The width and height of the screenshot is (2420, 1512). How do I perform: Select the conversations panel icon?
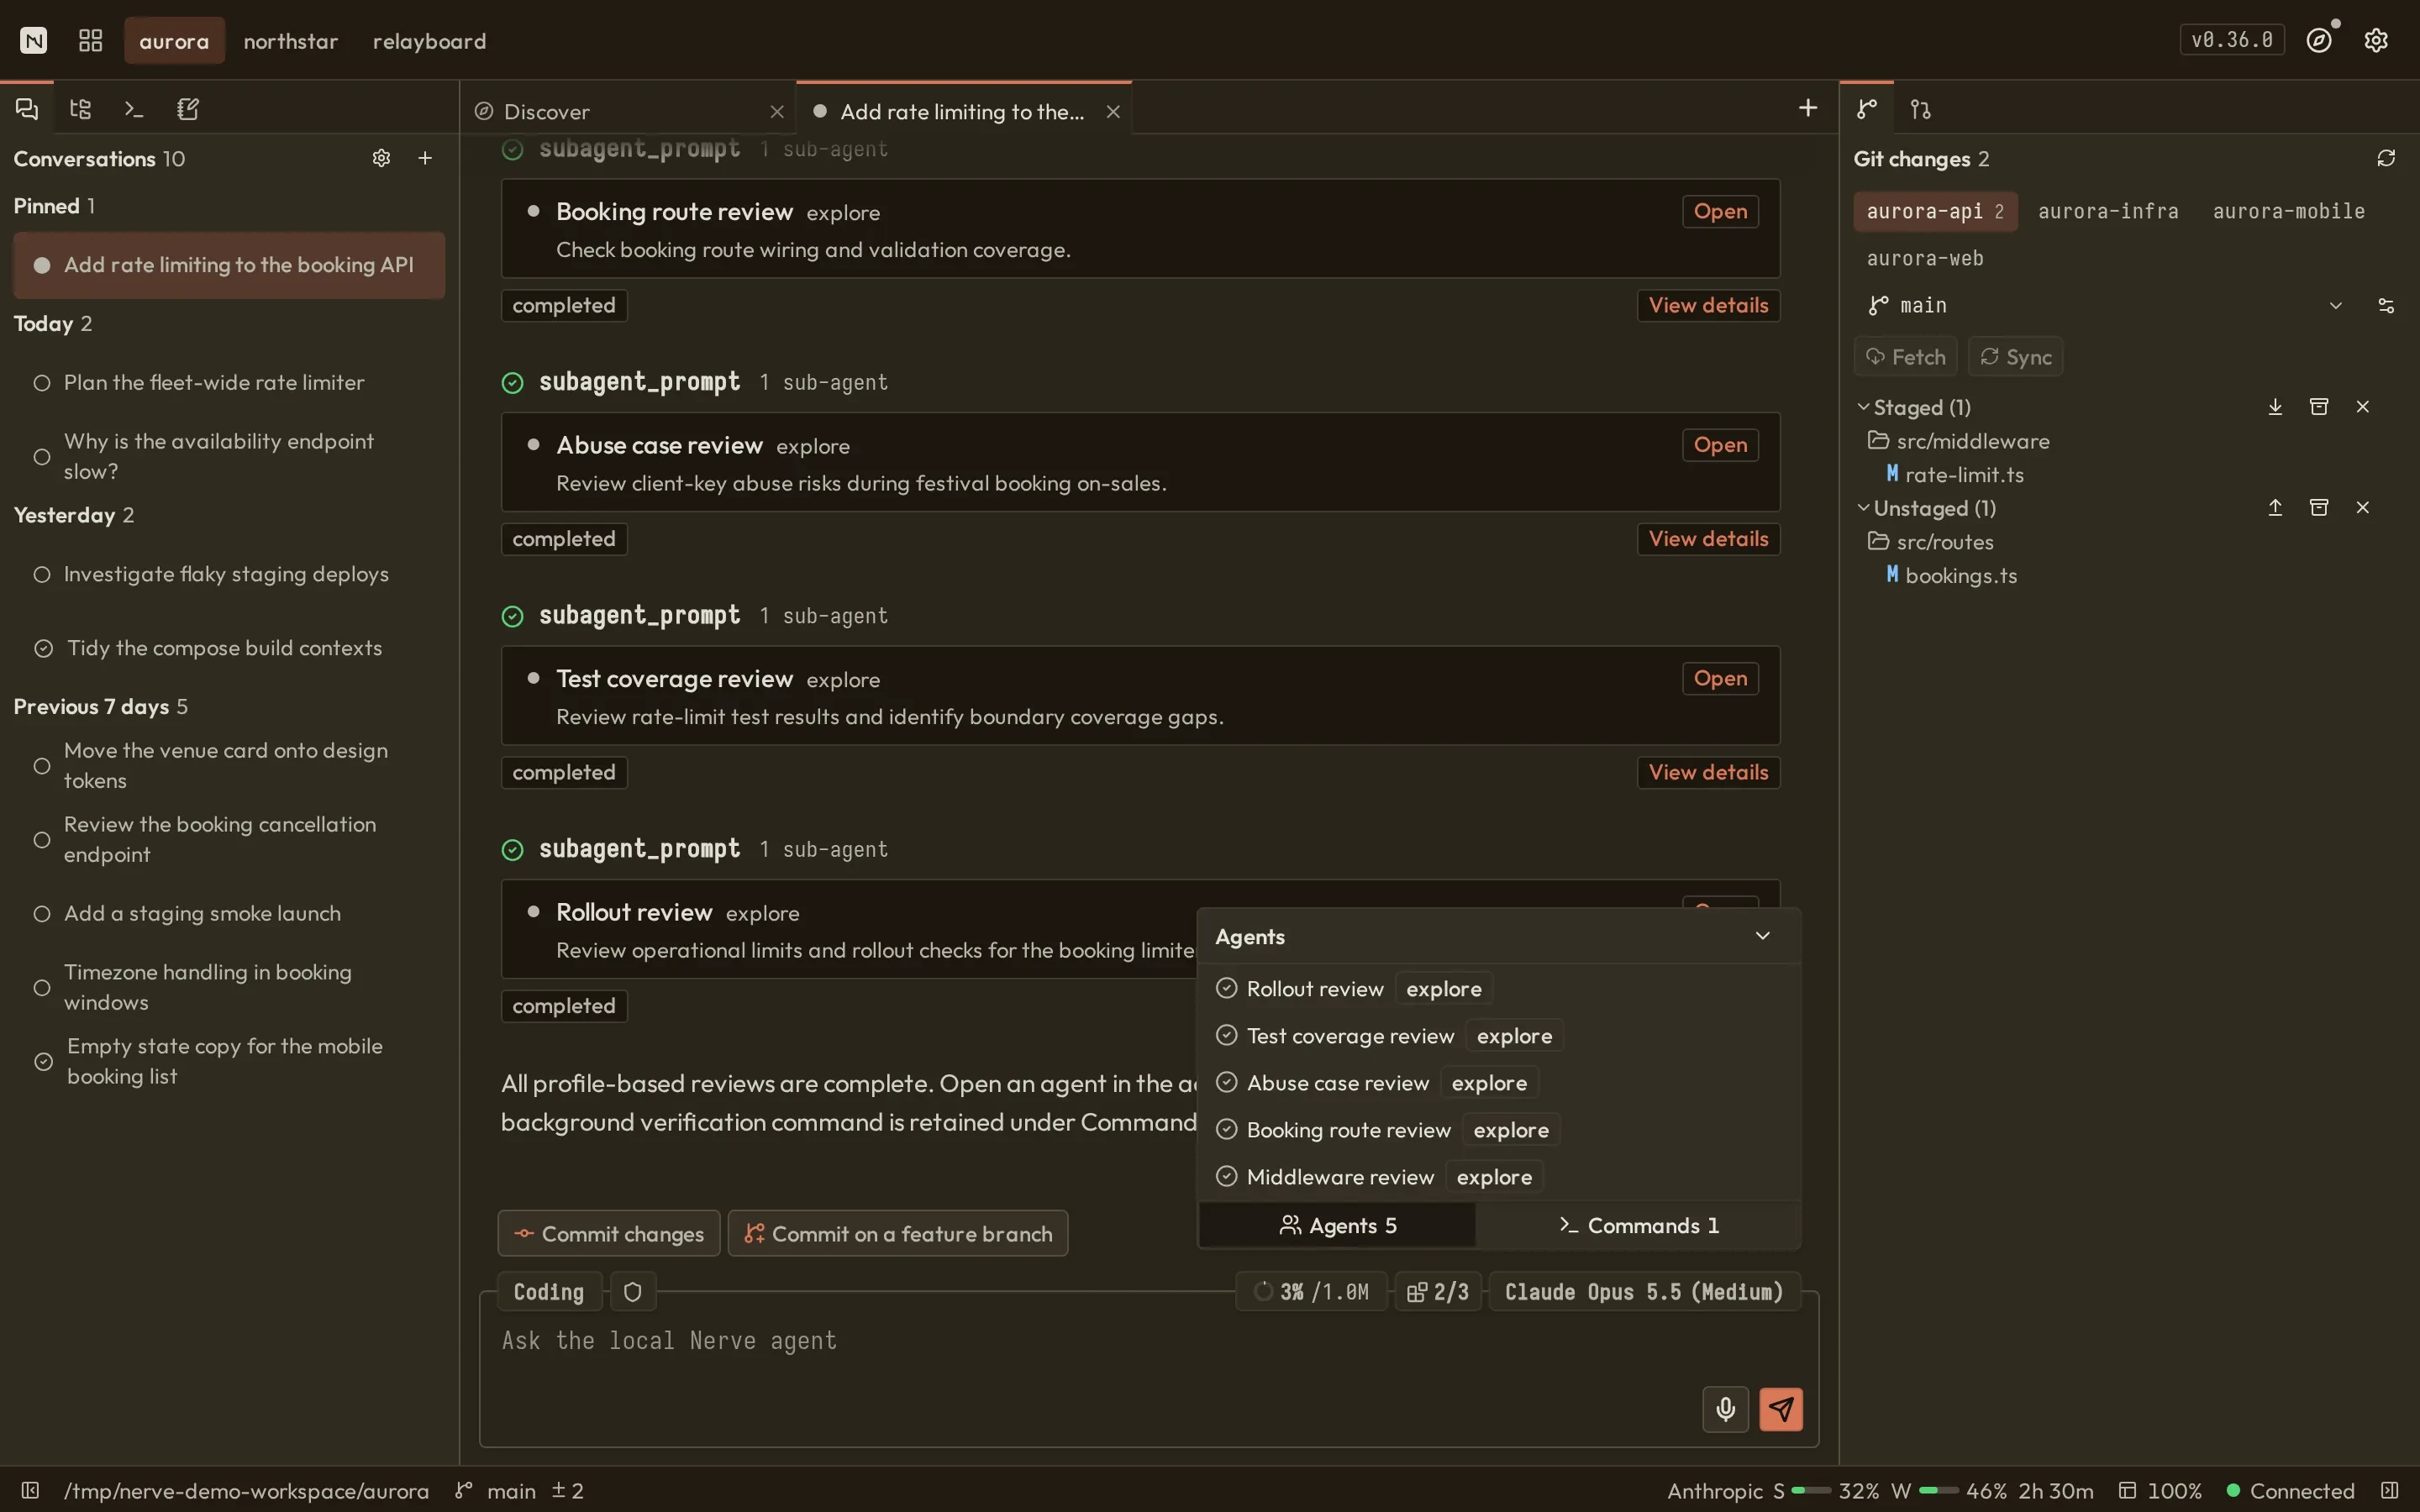[x=27, y=109]
